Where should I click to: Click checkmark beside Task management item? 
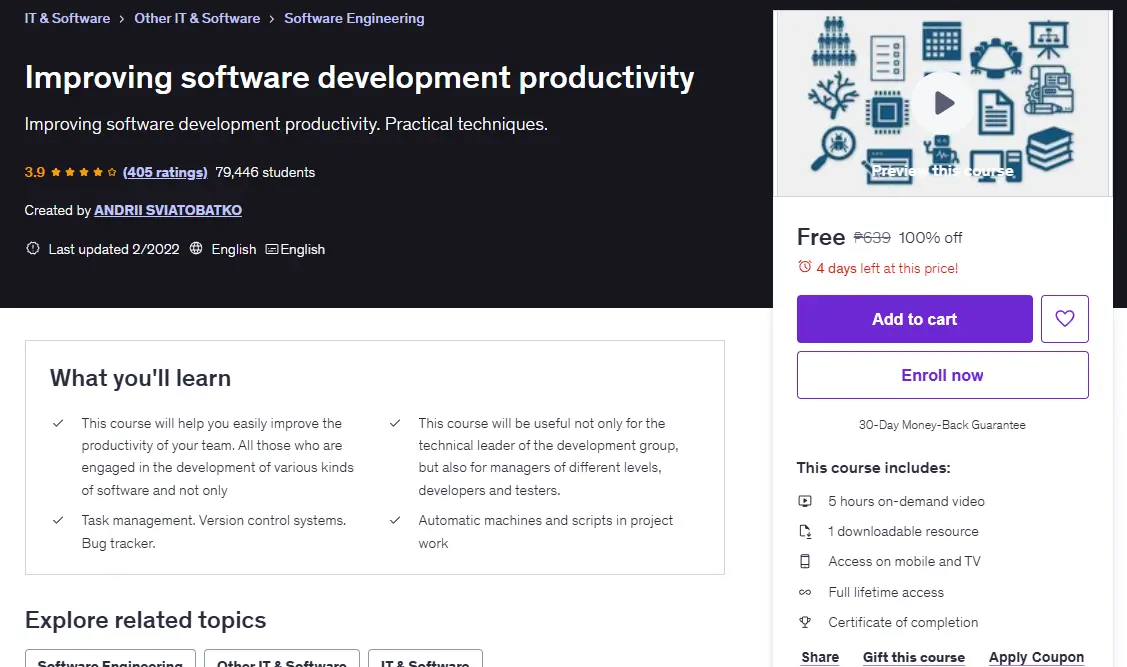click(58, 520)
